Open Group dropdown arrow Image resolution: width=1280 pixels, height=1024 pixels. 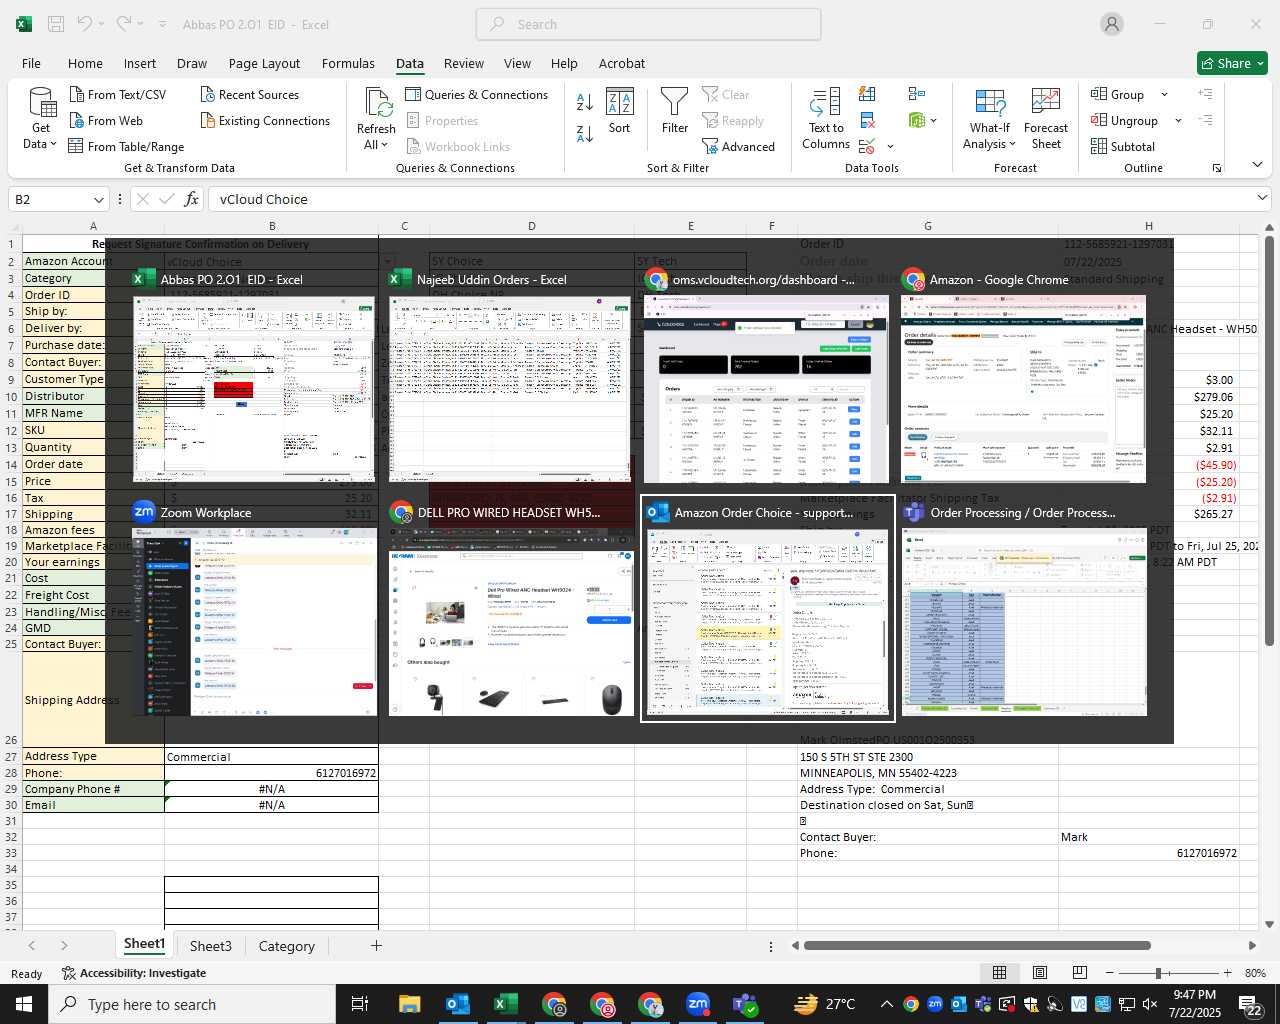click(1164, 94)
